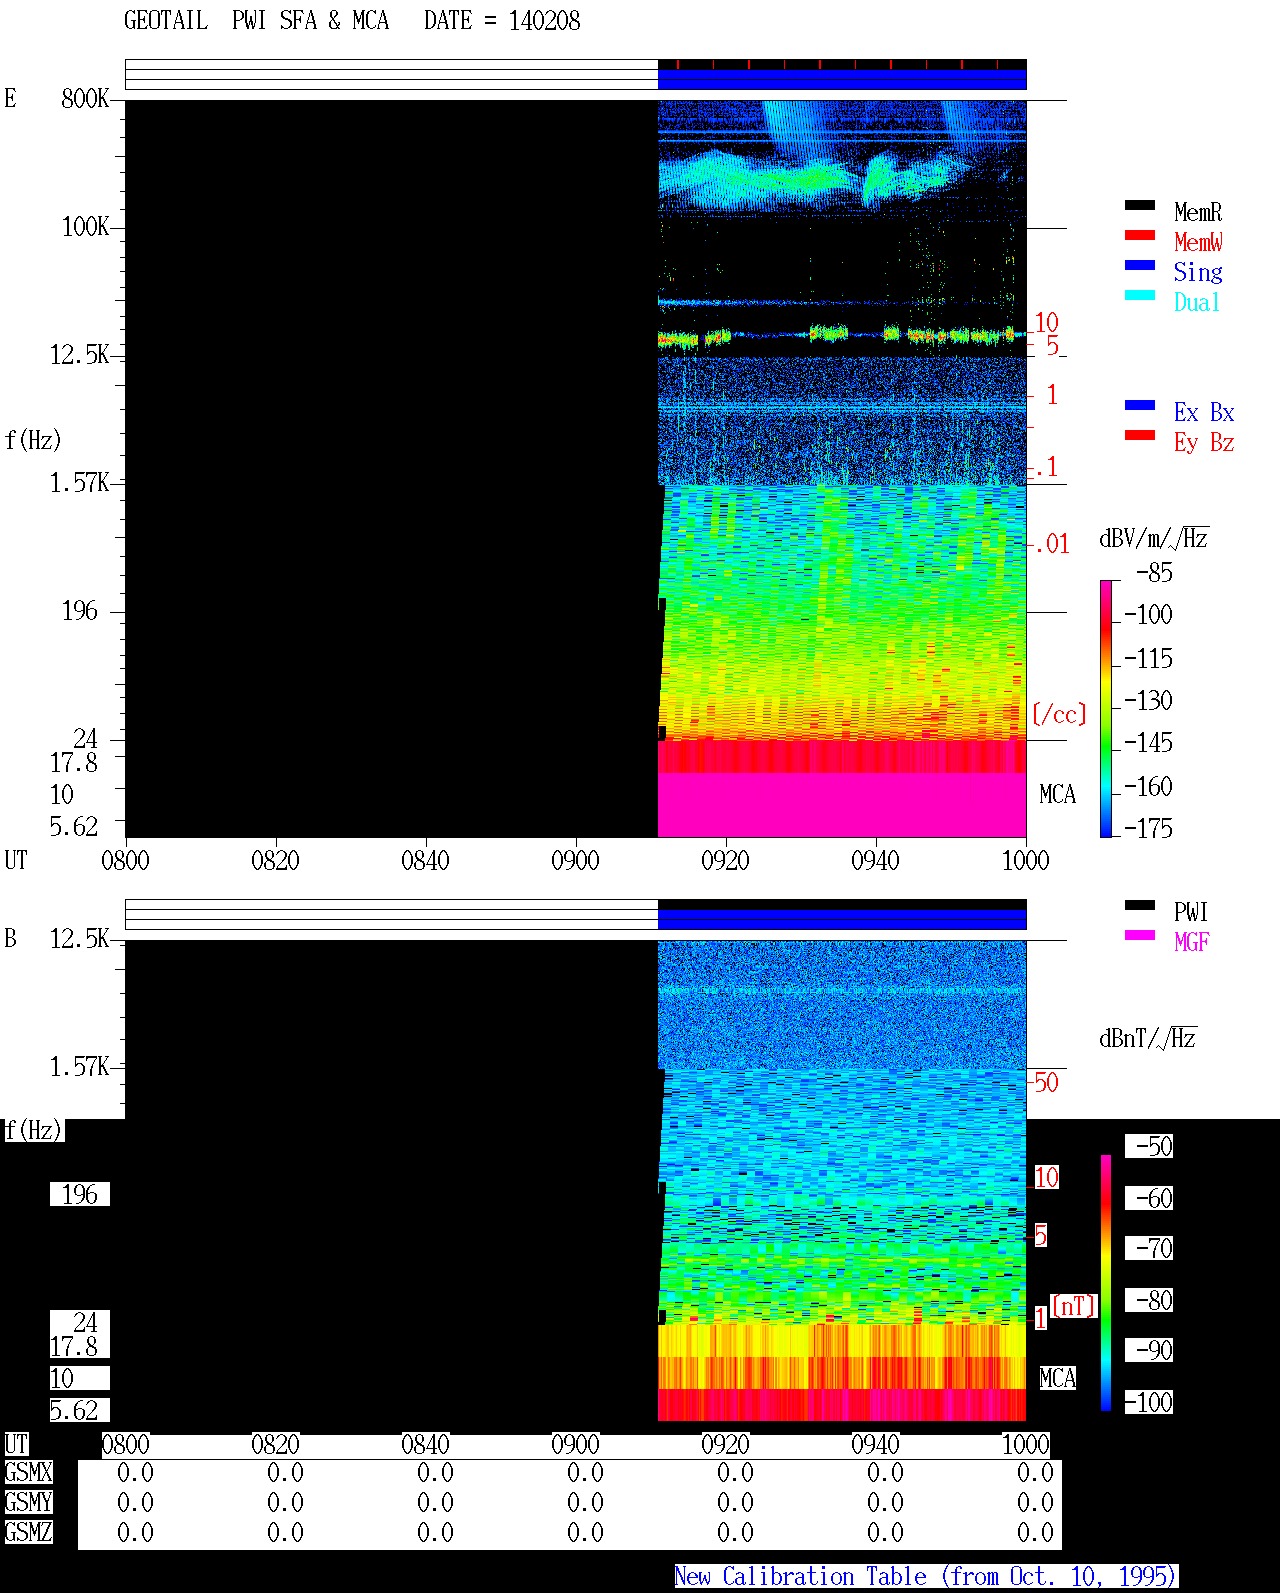Click the DATE = 140208 header text

[x=502, y=21]
